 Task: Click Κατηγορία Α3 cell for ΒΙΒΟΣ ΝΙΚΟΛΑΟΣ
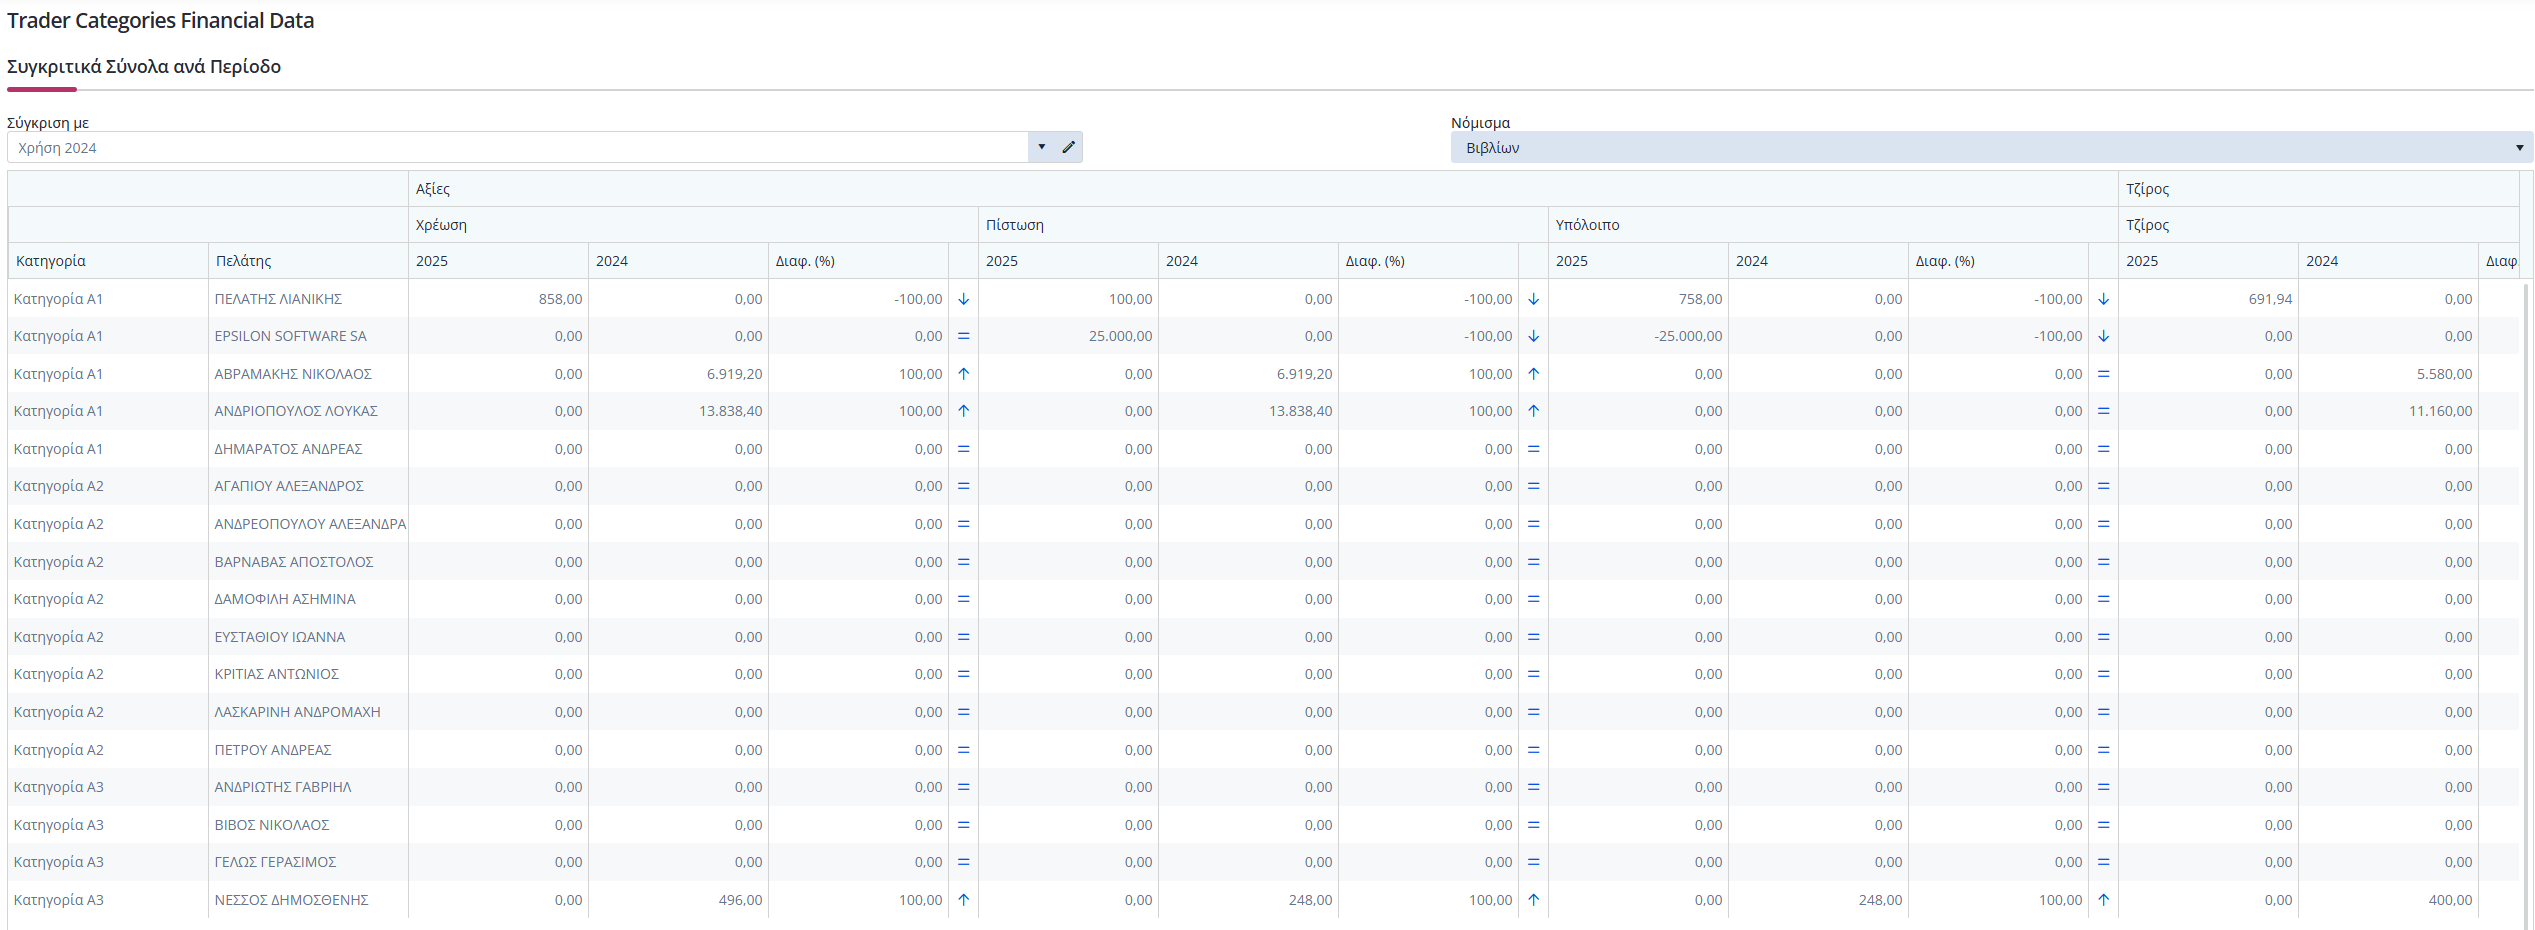[x=108, y=825]
